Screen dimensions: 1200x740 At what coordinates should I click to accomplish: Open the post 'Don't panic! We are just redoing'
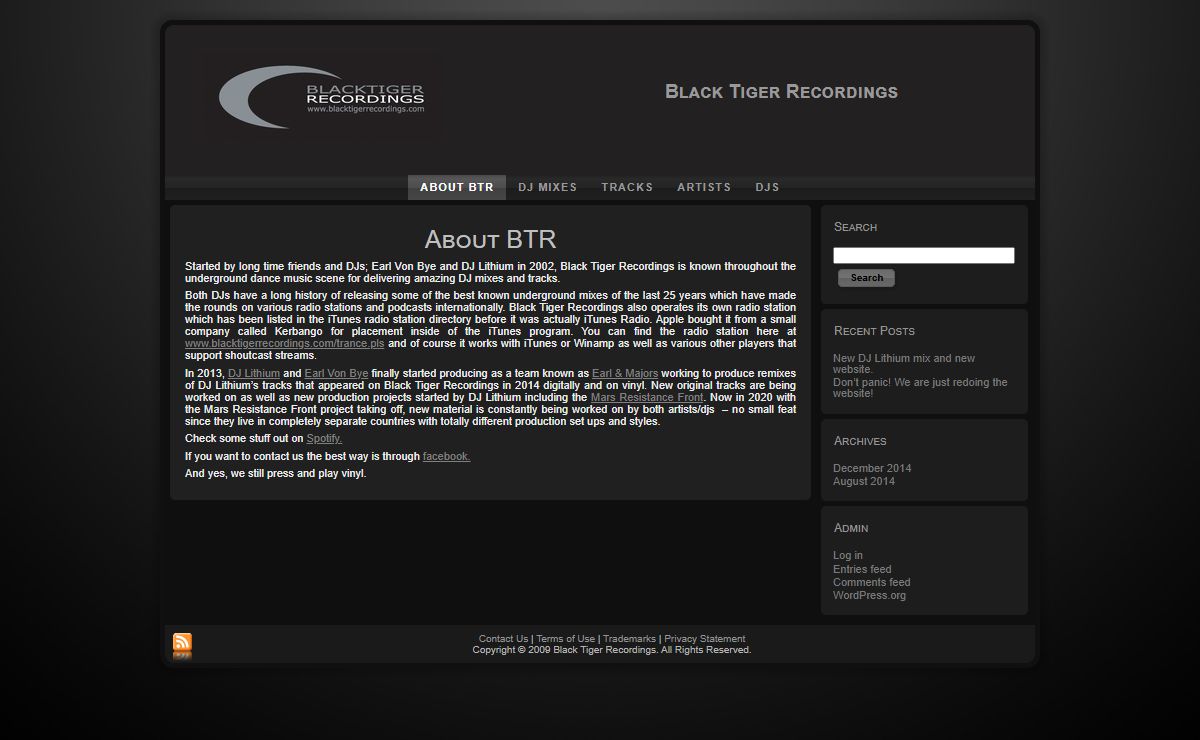(x=920, y=388)
